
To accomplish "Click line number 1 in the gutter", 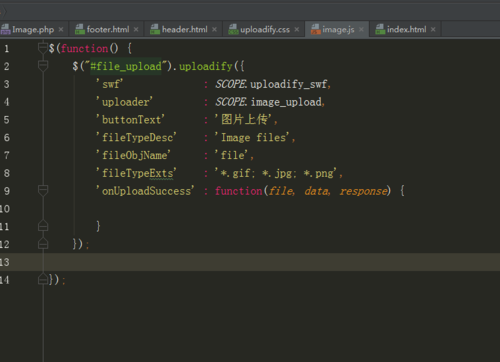I will [x=6, y=49].
